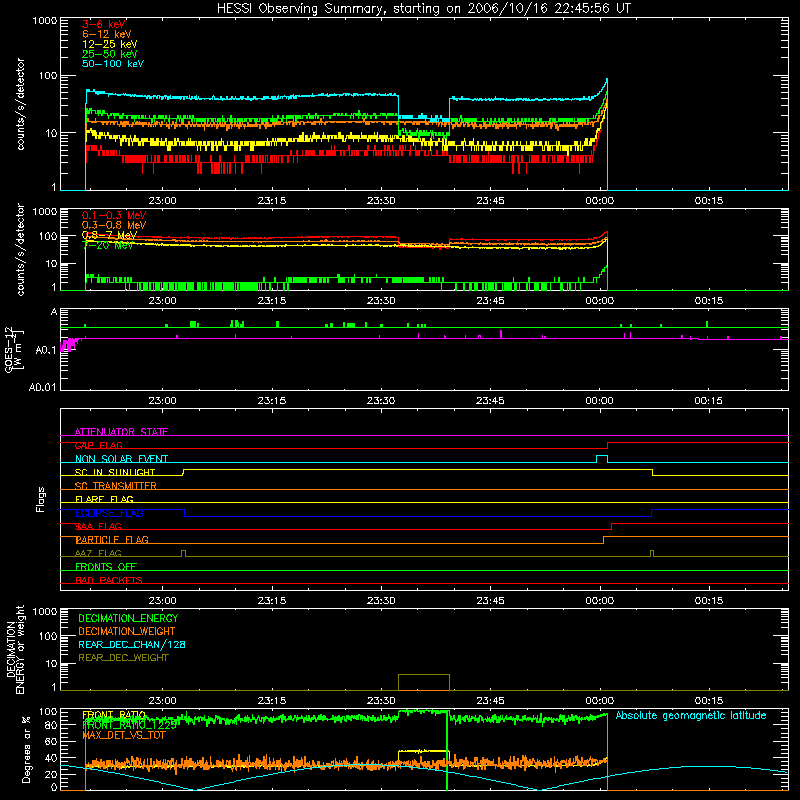
Task: Select the "SC_IN_SUNLIGHT" flag label
Action: pos(115,472)
